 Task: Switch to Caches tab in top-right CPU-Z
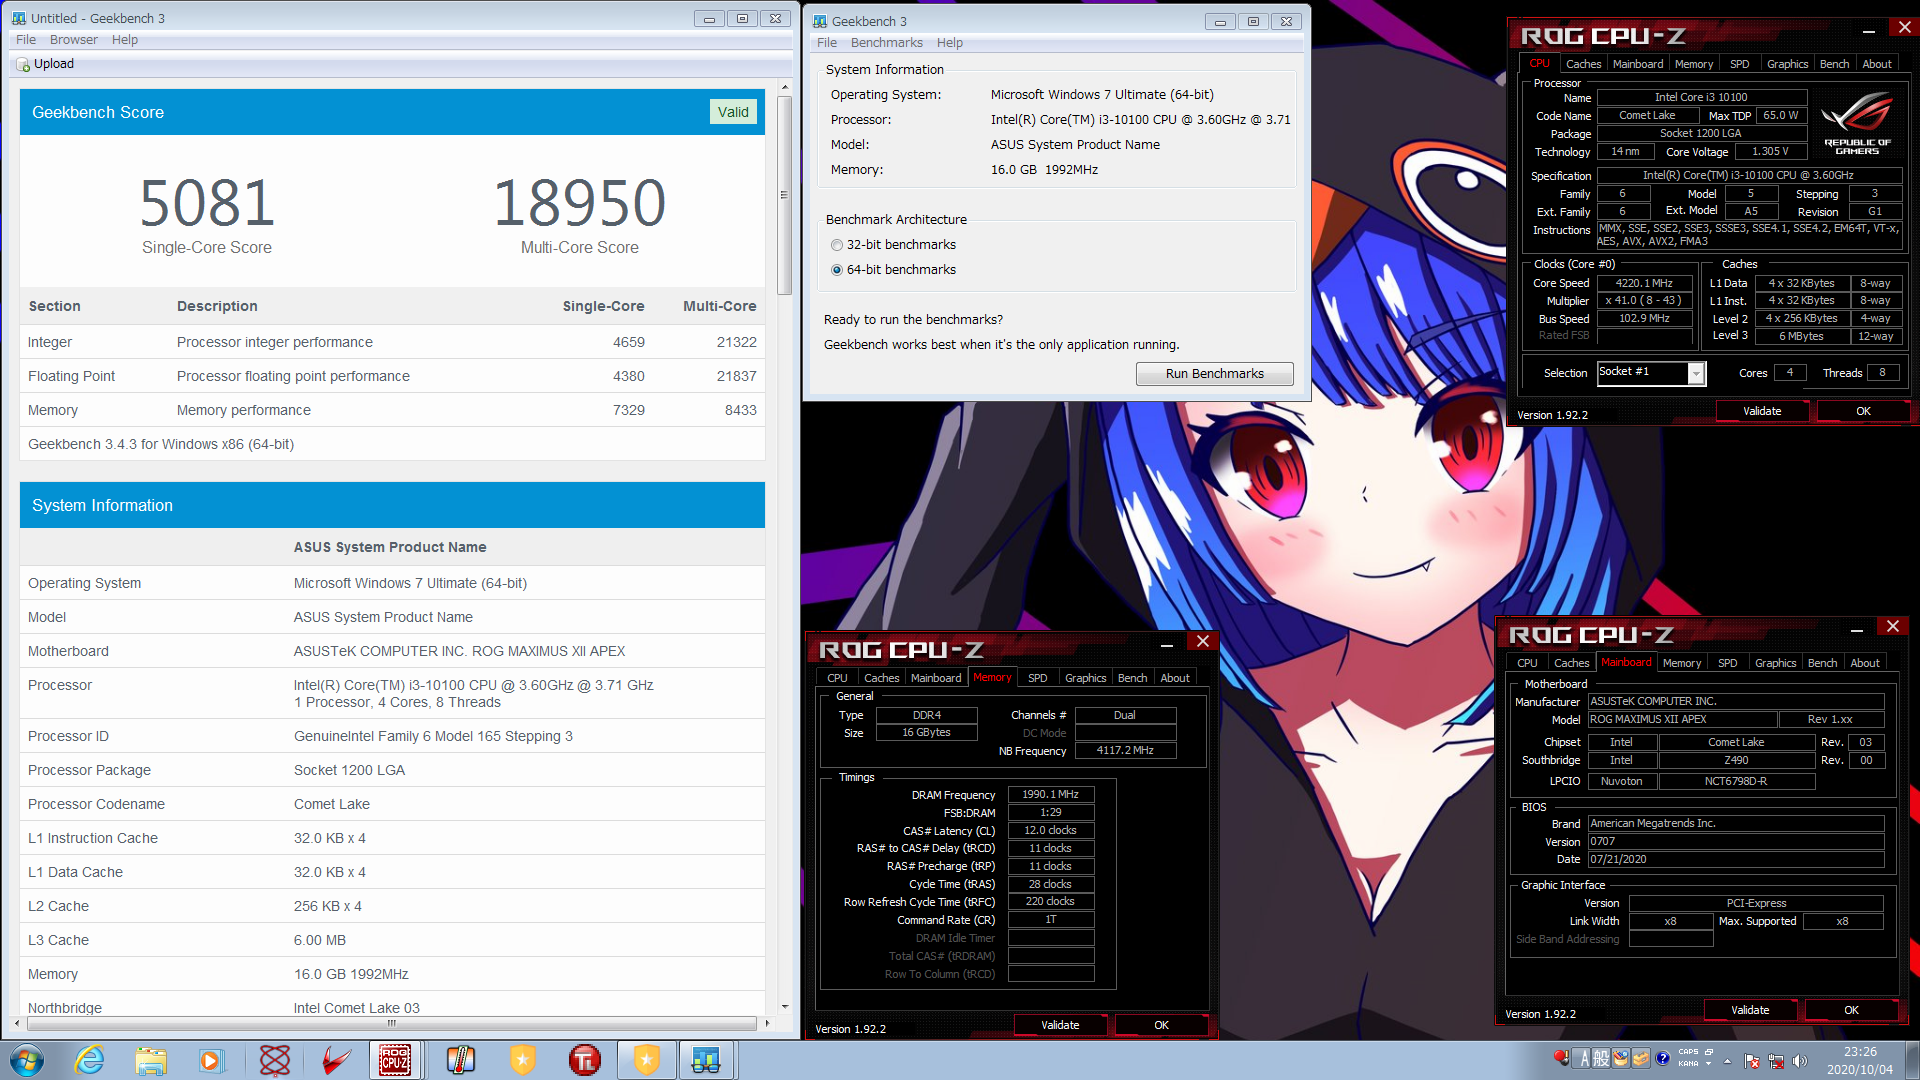click(1583, 64)
